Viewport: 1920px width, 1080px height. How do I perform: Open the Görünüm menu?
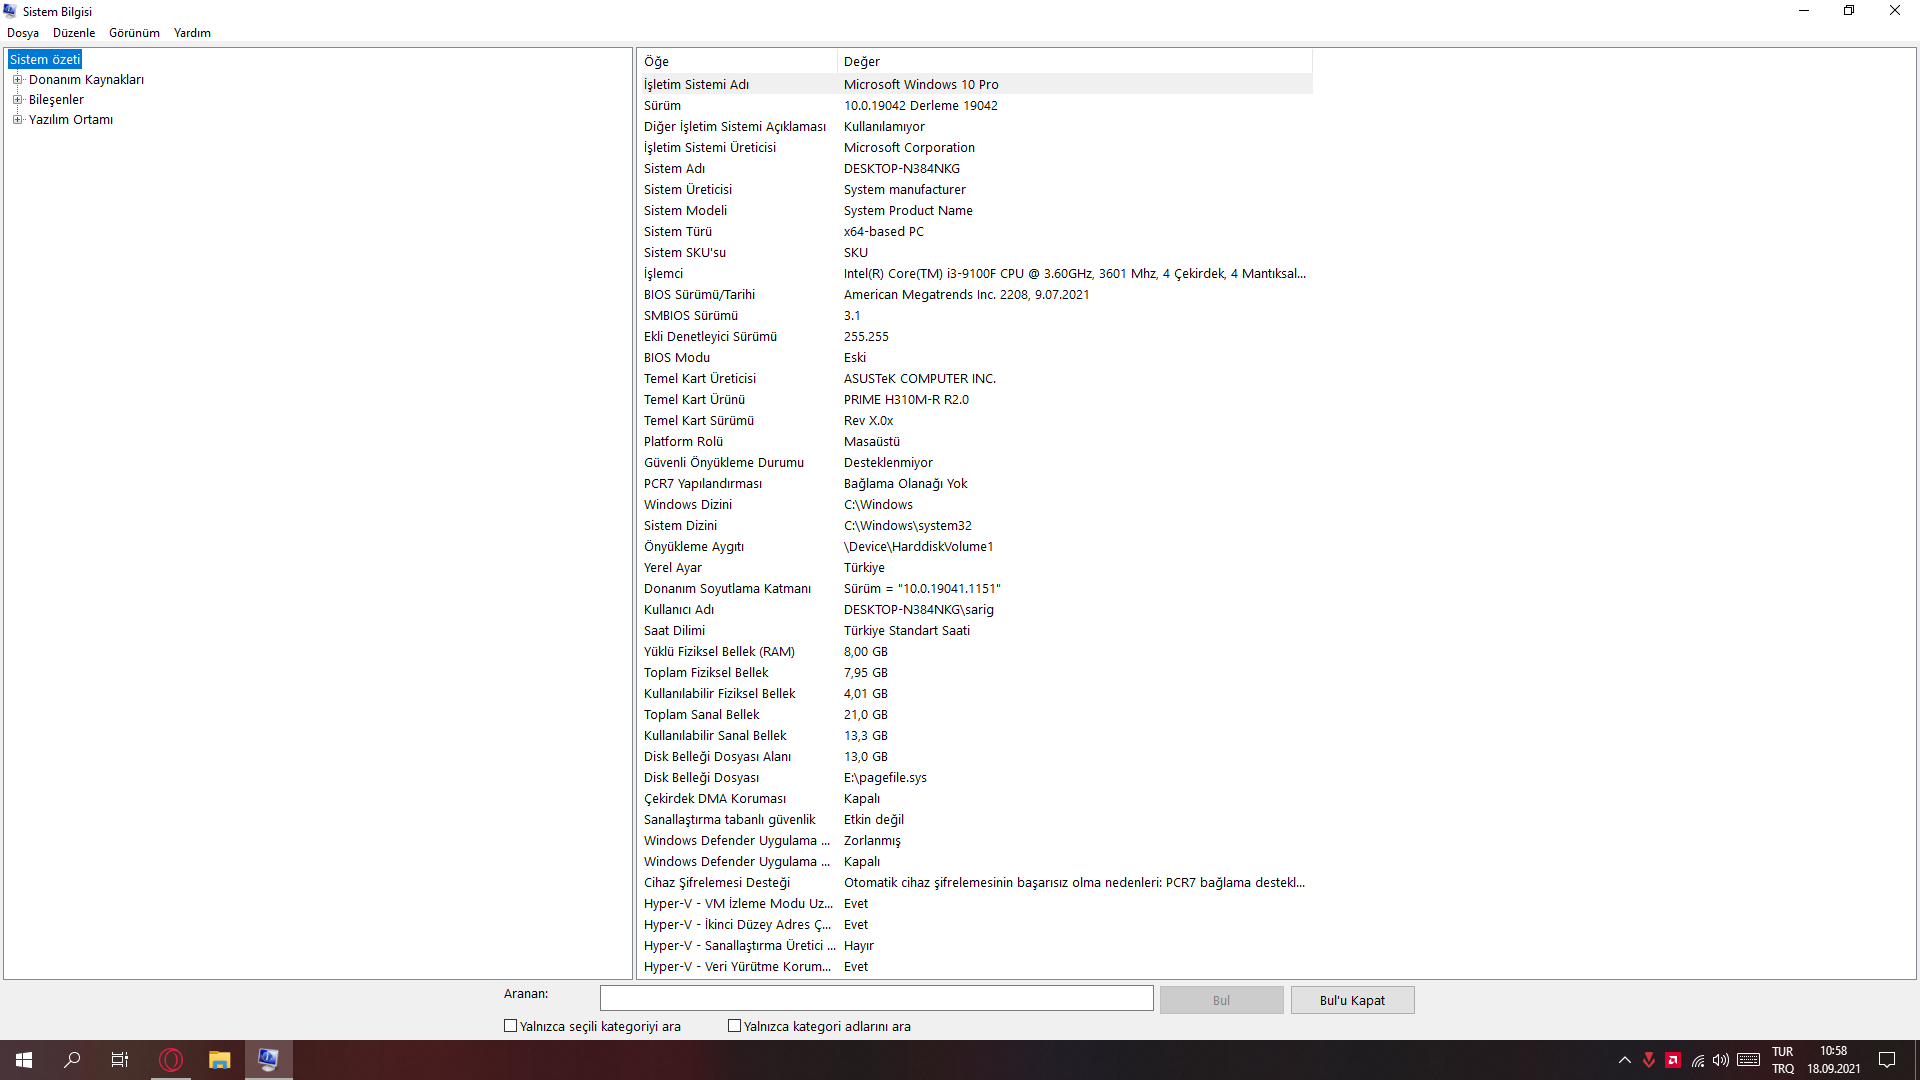coord(134,33)
